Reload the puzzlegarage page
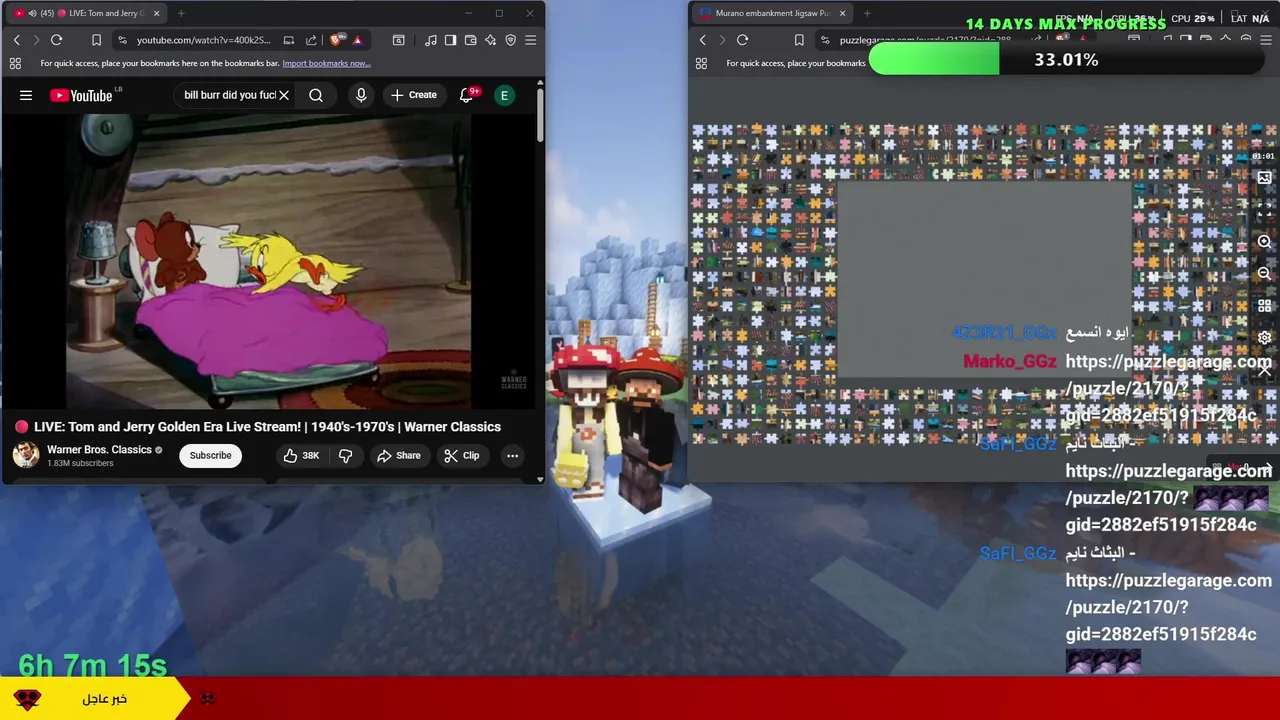The image size is (1280, 720). (742, 40)
